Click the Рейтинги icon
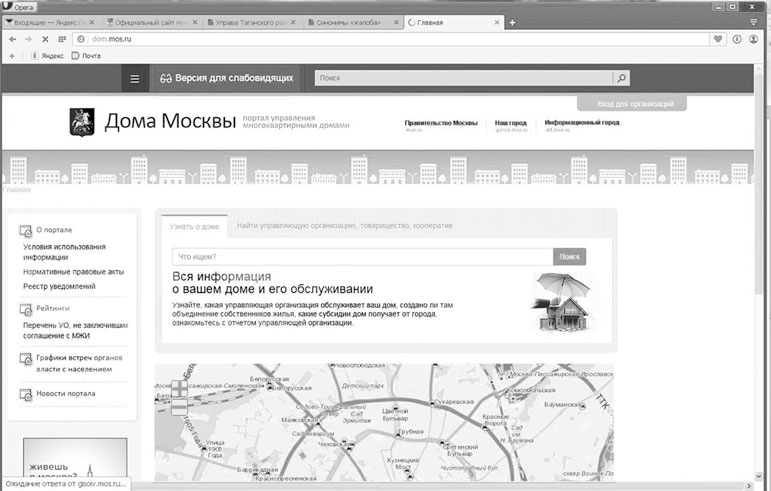 (26, 309)
